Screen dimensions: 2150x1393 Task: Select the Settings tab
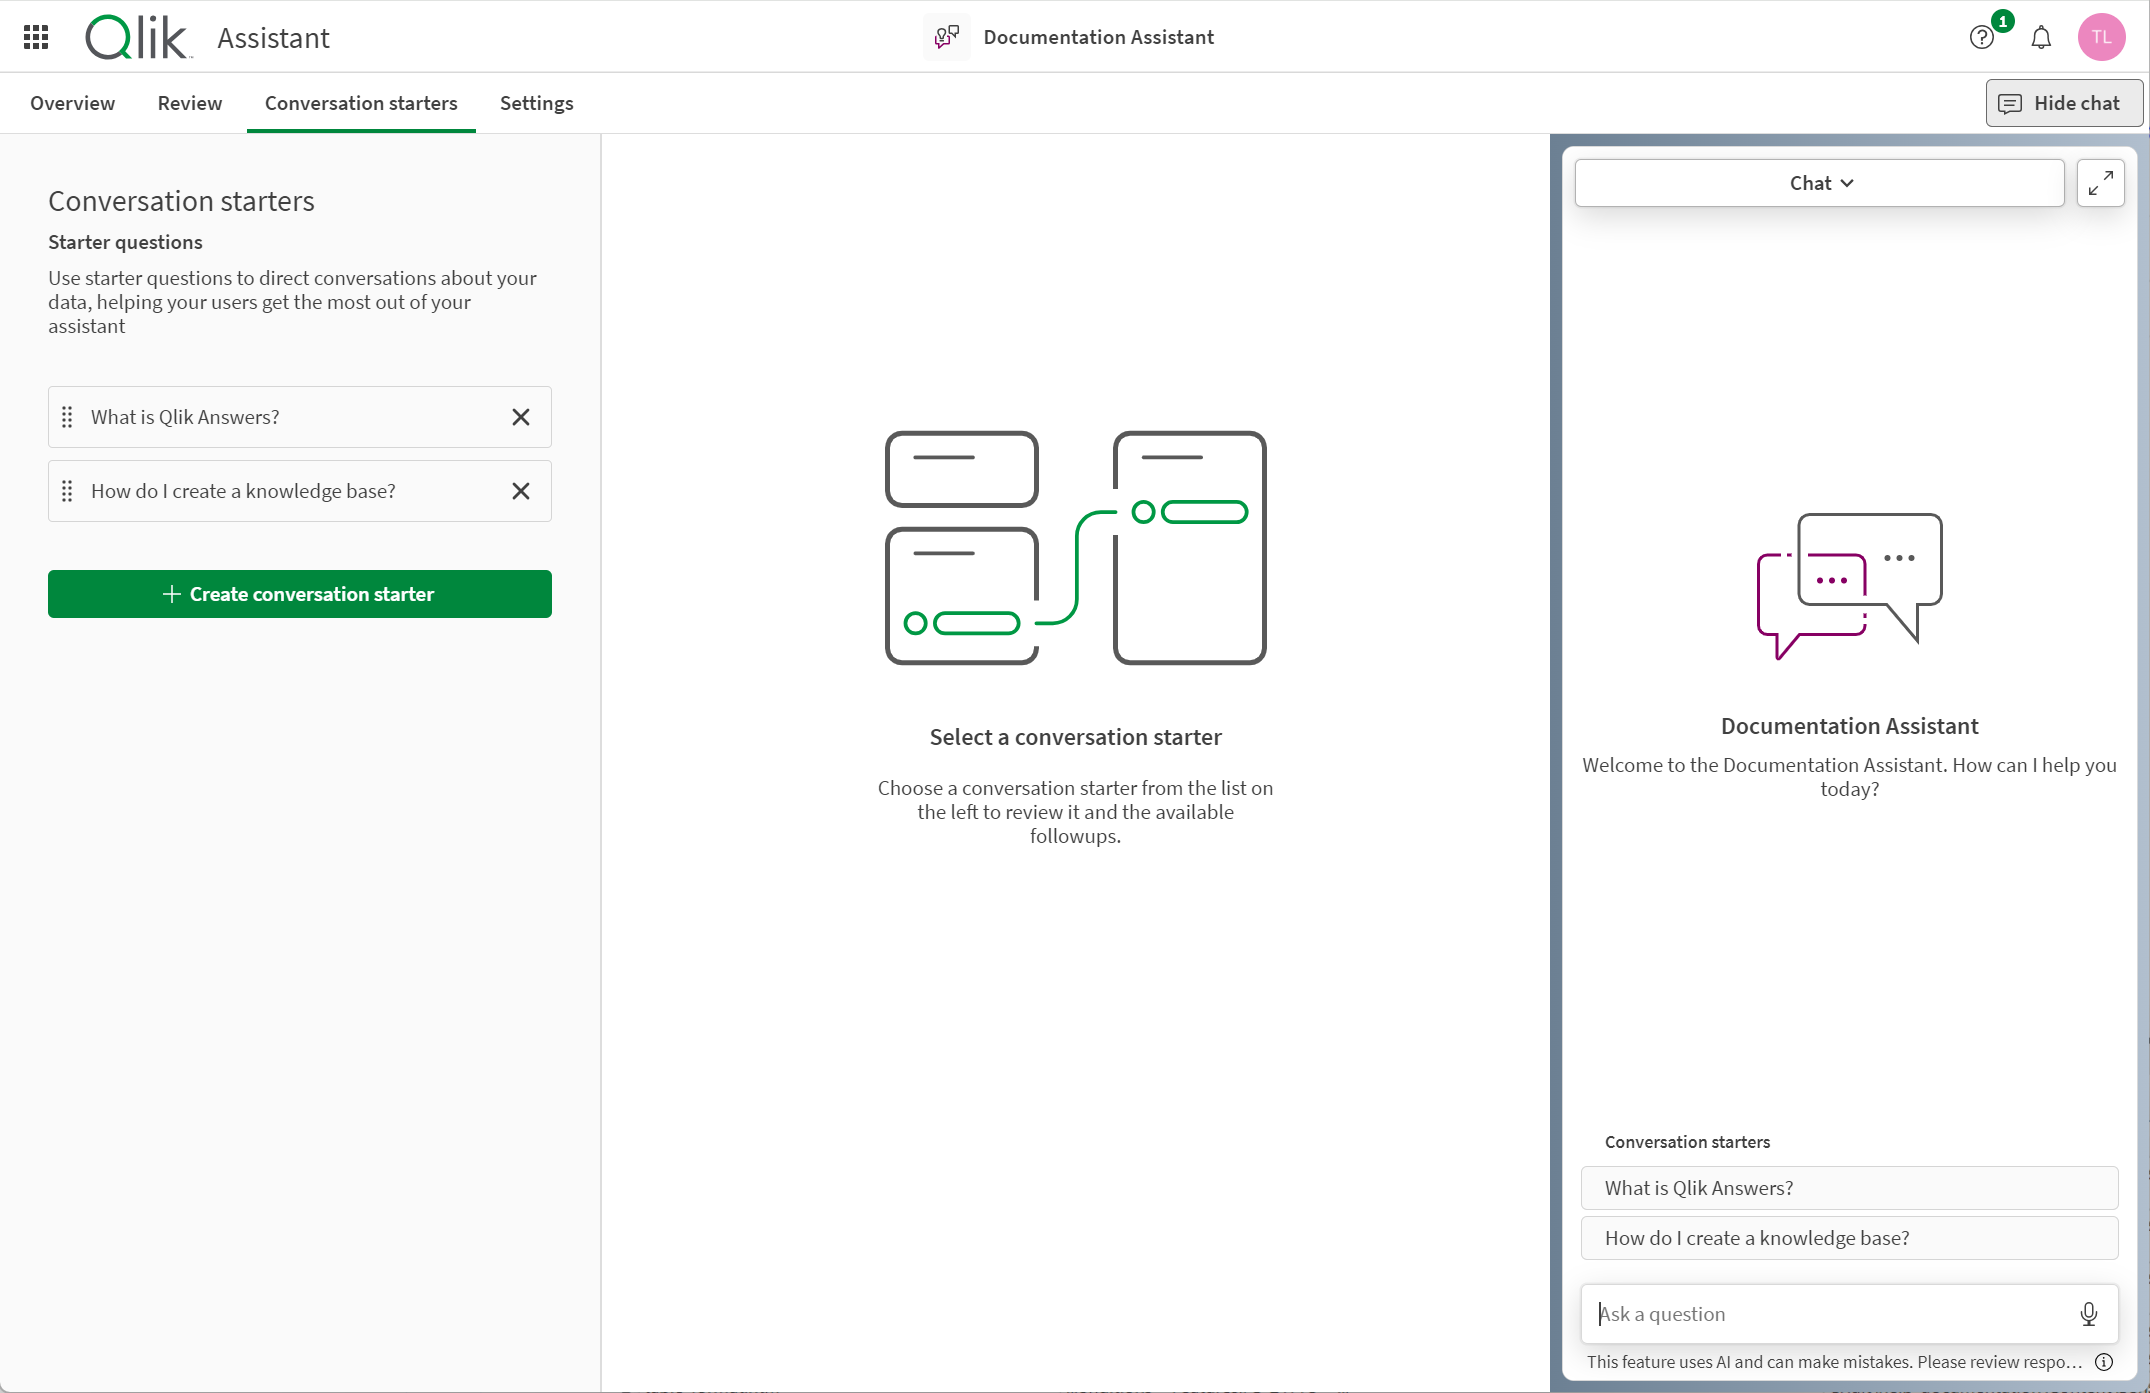point(536,103)
